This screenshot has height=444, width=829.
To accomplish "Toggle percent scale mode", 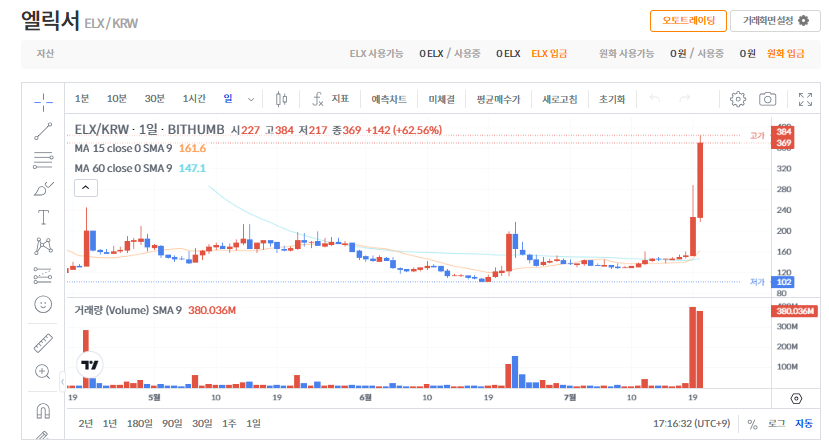I will (752, 424).
